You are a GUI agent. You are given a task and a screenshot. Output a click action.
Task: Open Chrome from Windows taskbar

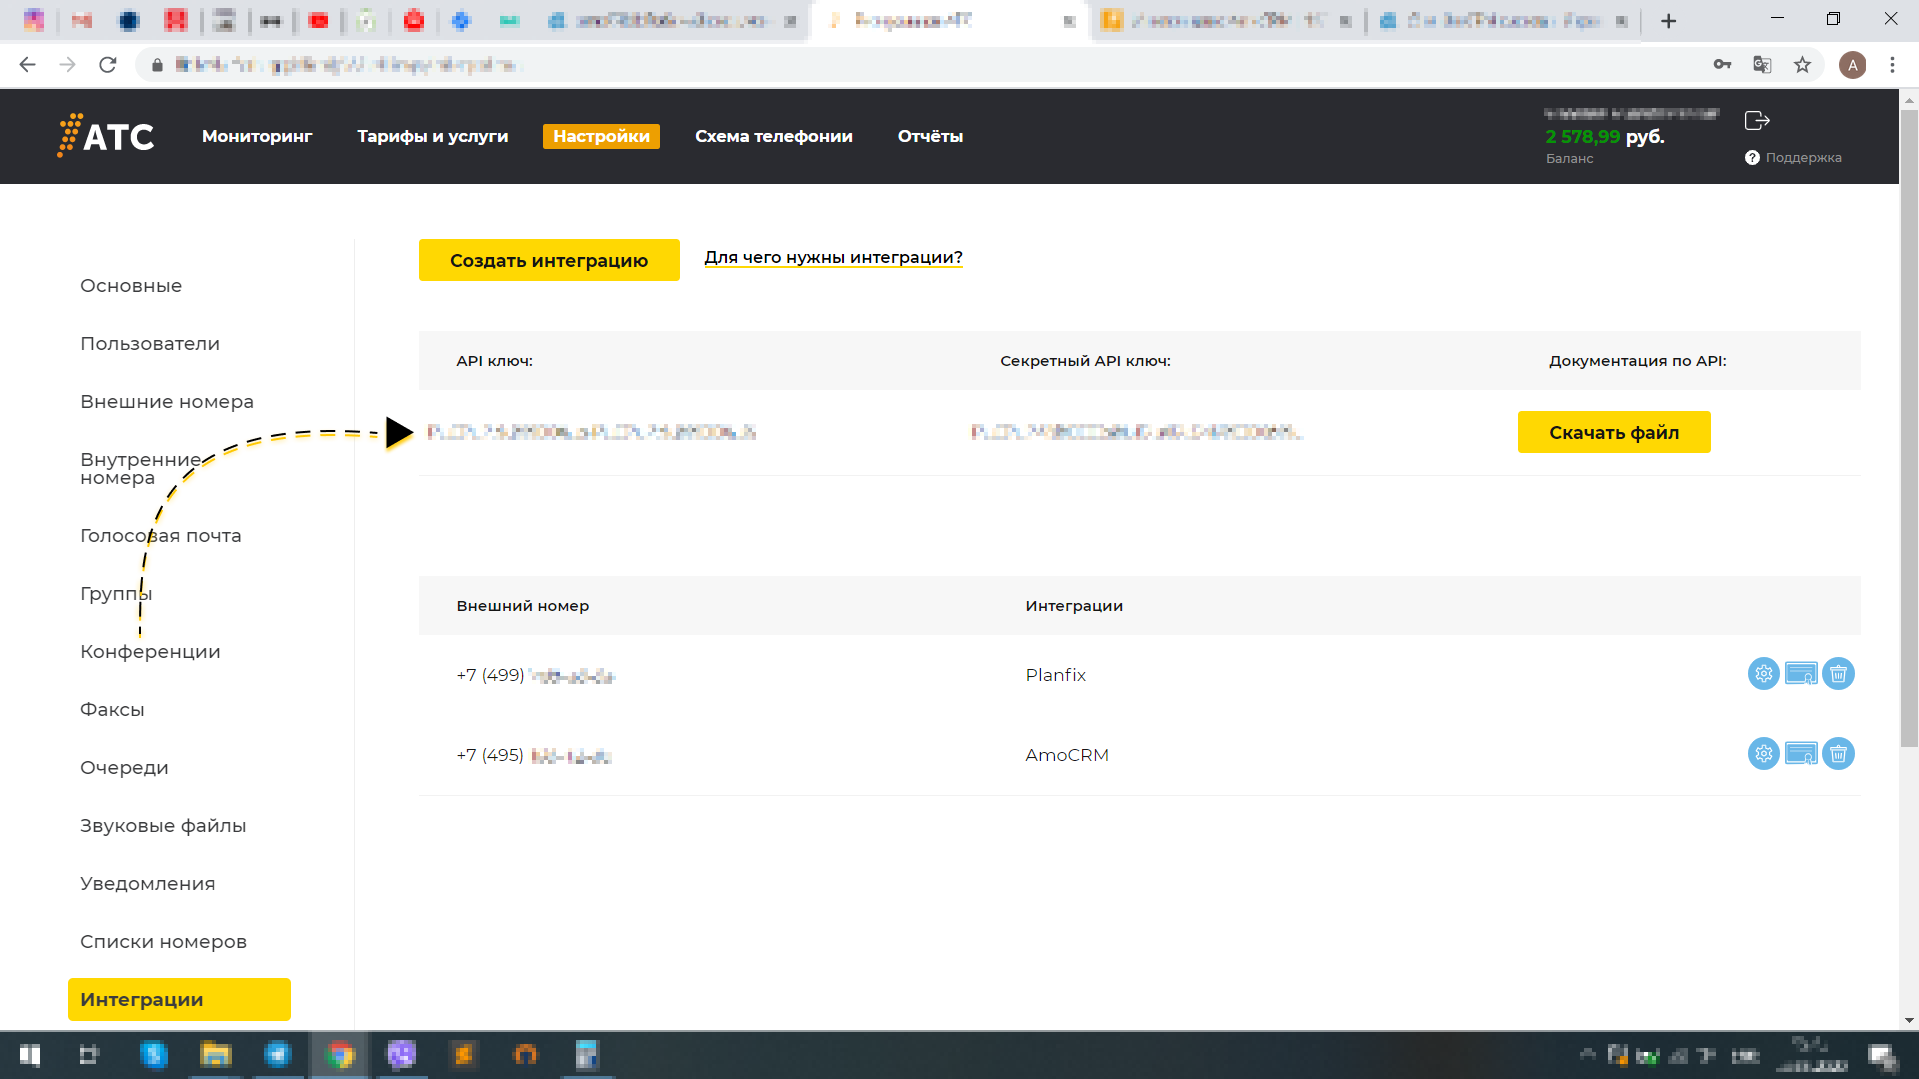tap(340, 1055)
